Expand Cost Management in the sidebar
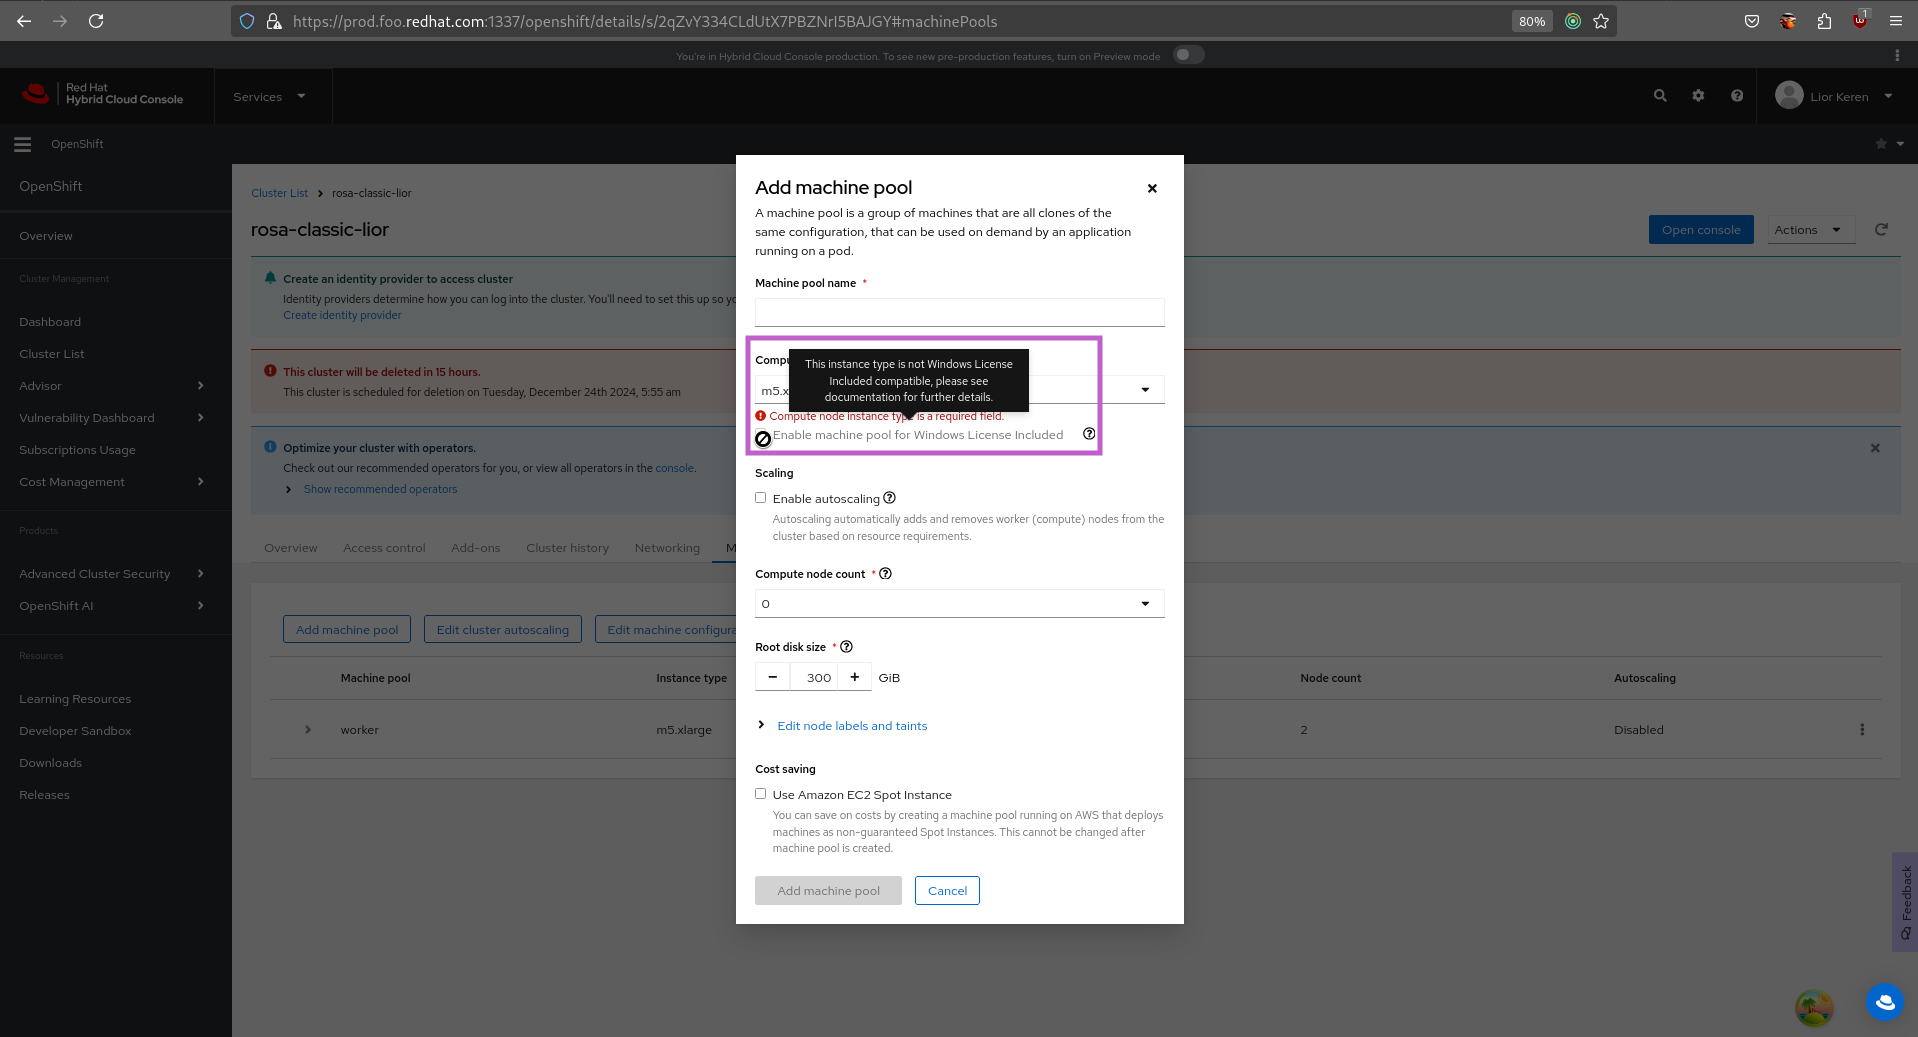1918x1037 pixels. click(x=110, y=482)
